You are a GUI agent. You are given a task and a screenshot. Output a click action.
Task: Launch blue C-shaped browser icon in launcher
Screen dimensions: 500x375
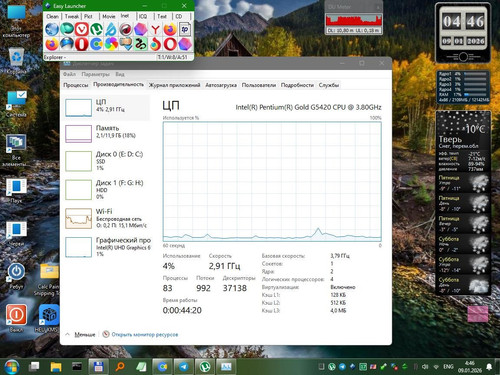point(96,44)
